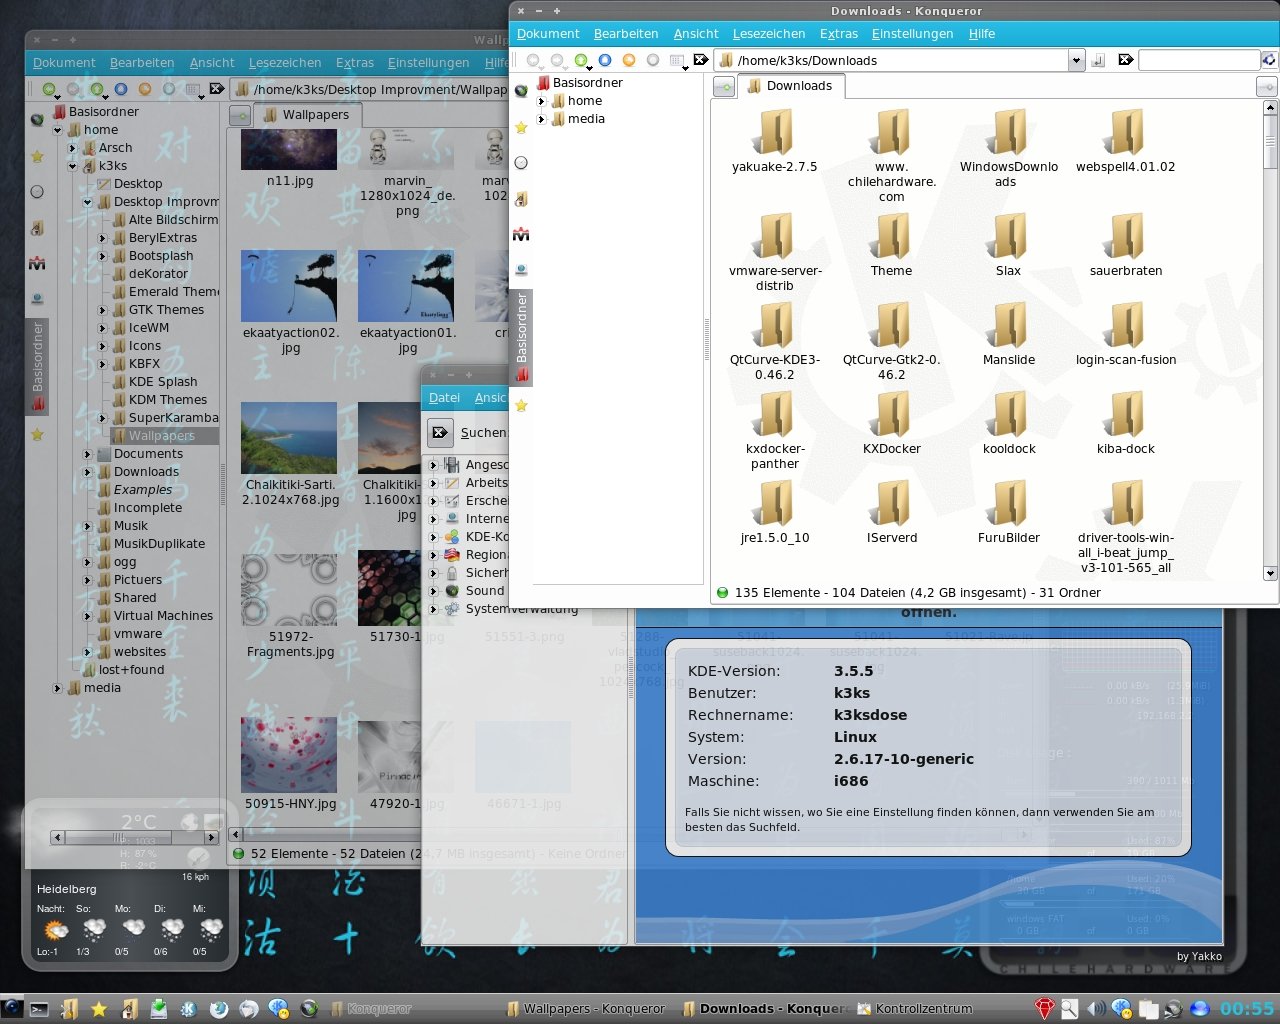Open history clock panel in Downloads sidebar
1280x1024 pixels.
pos(521,163)
